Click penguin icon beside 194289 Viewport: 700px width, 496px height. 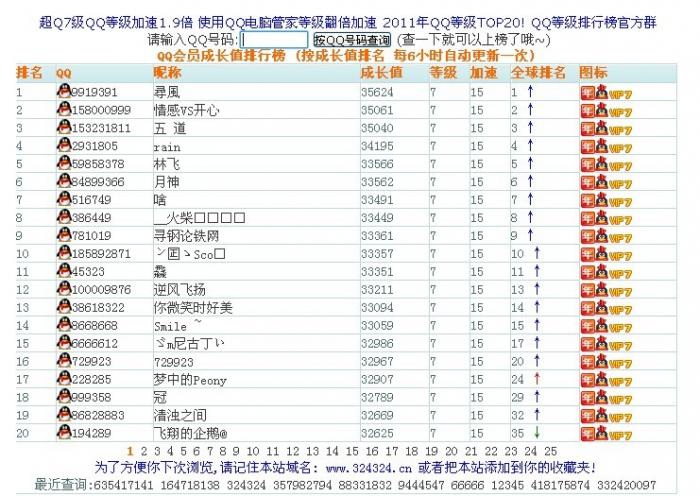tap(64, 432)
